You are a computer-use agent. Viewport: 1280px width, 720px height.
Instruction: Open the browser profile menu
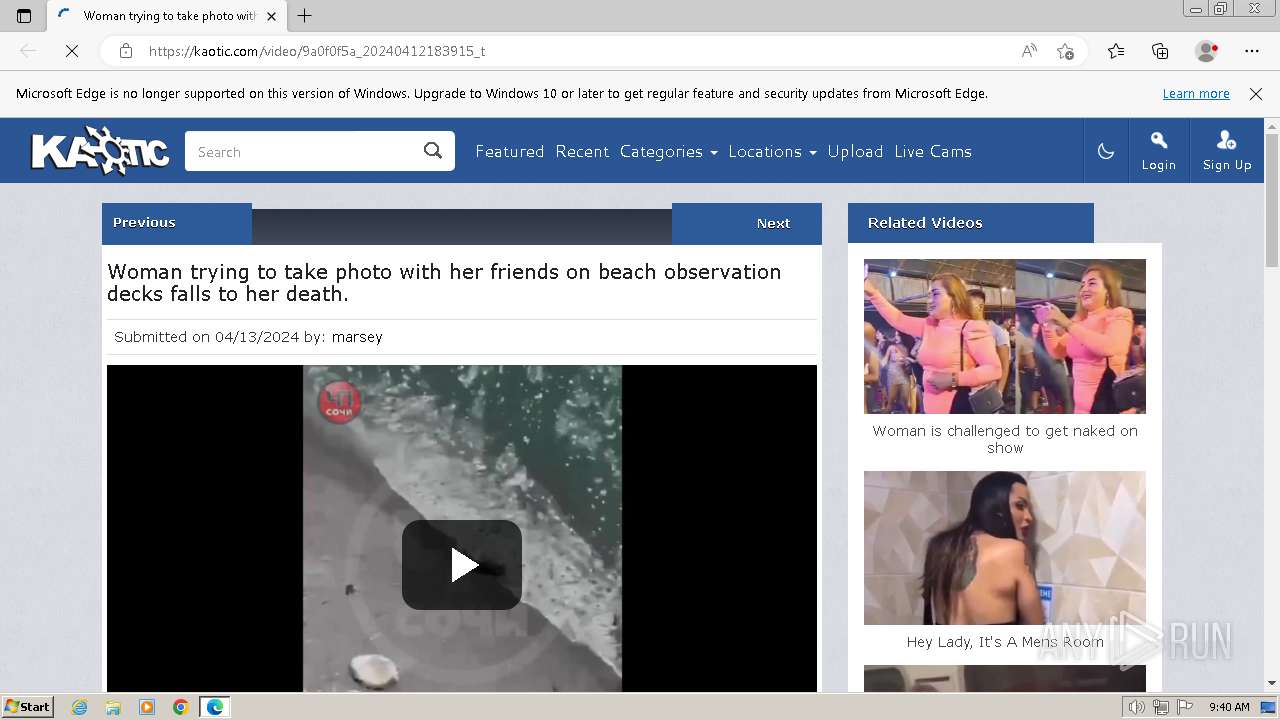click(x=1207, y=51)
